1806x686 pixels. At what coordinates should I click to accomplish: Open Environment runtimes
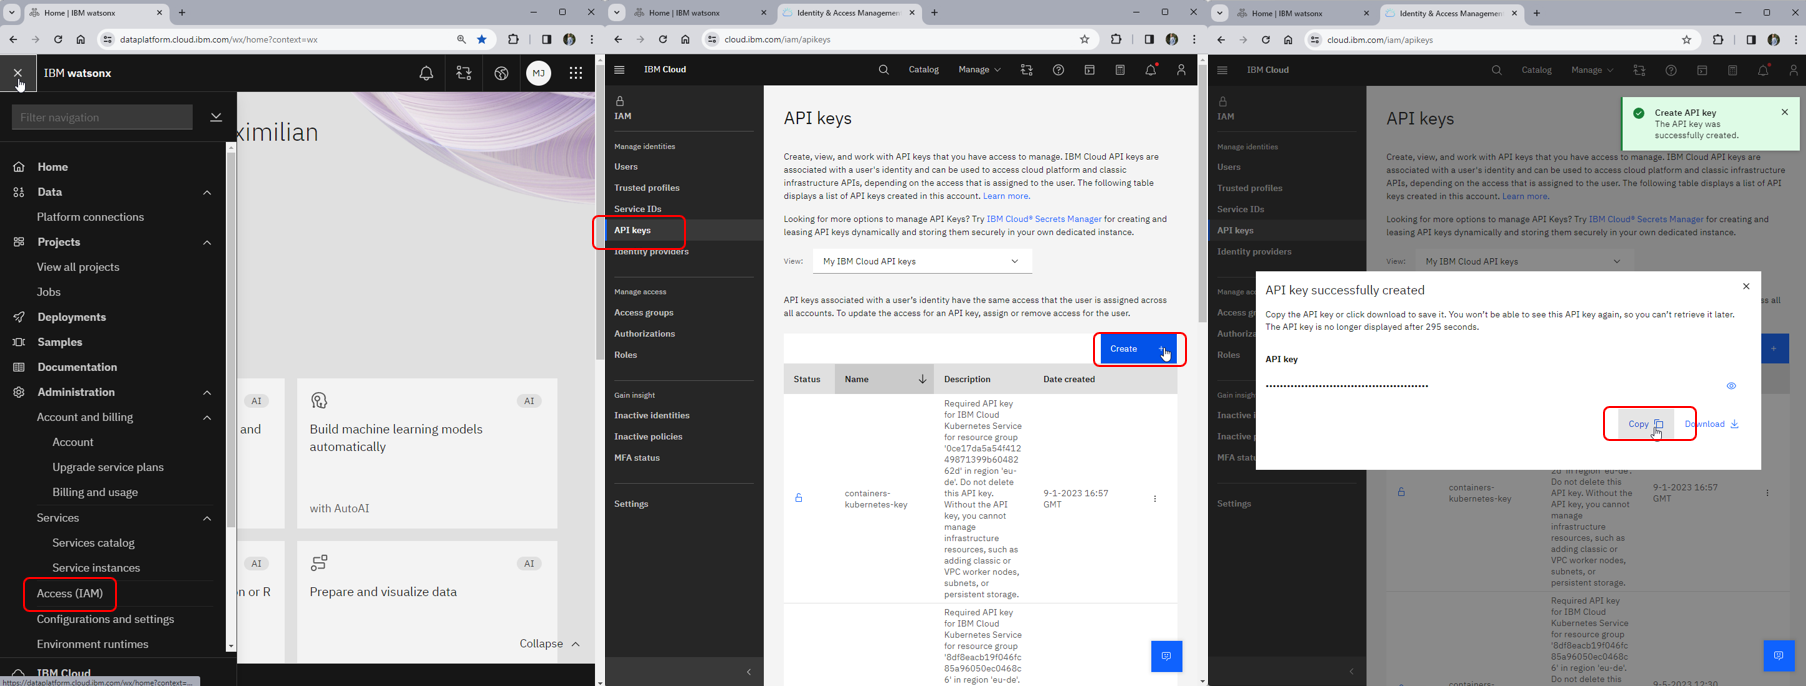[x=92, y=644]
